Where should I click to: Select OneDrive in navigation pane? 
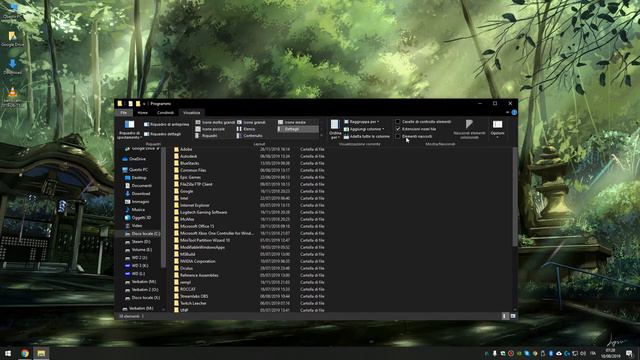coord(135,159)
